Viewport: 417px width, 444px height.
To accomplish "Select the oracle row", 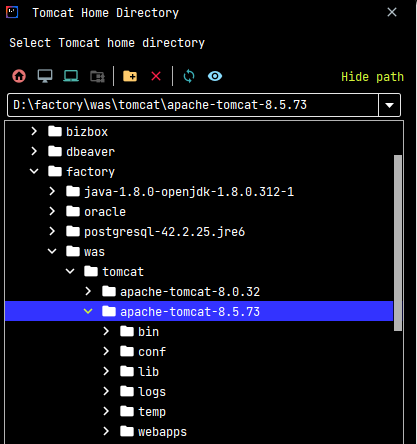I will click(x=199, y=211).
